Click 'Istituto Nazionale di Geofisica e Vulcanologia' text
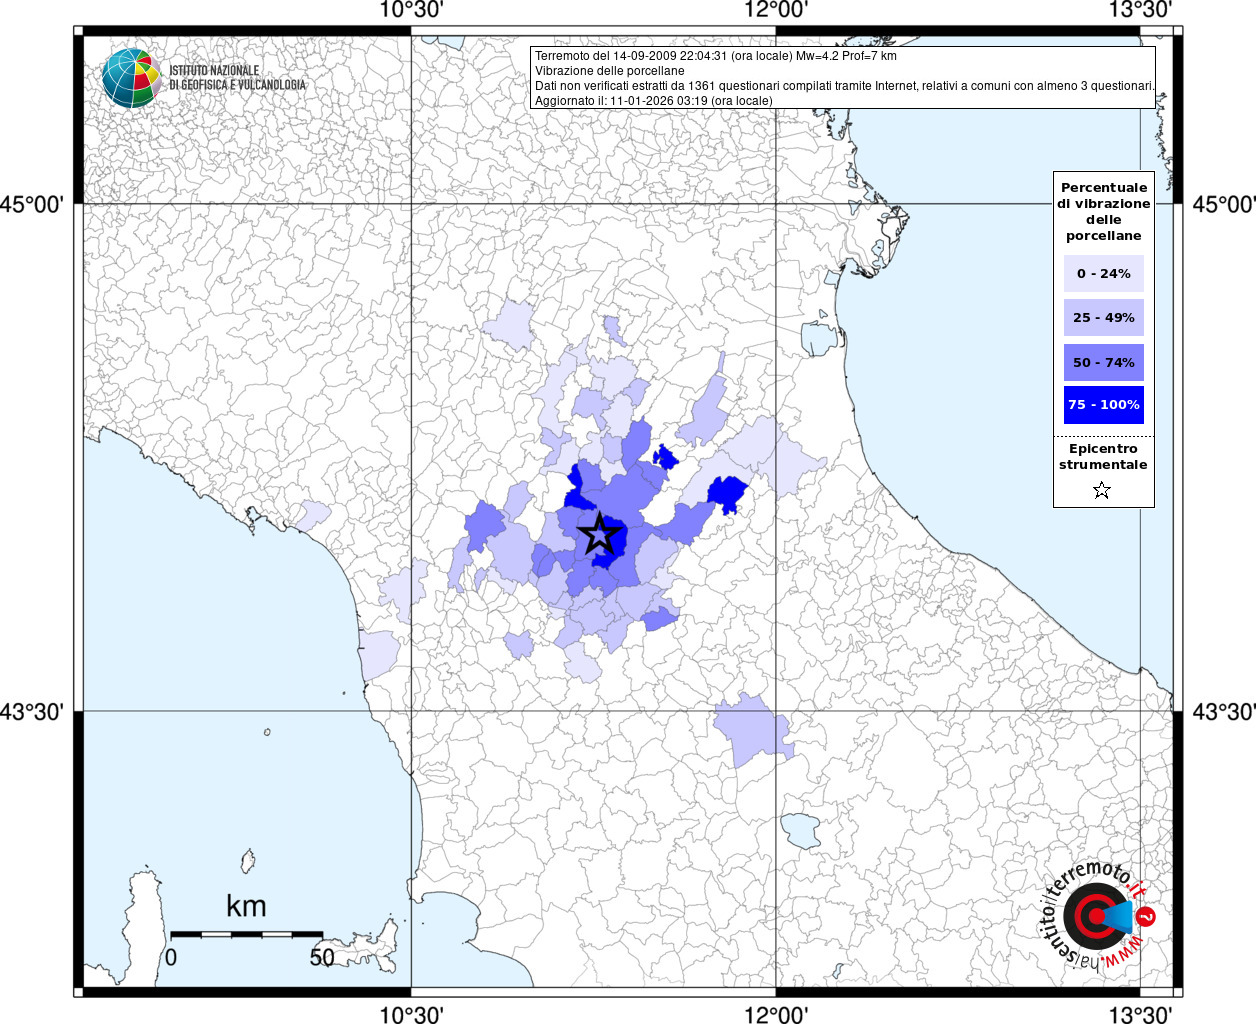 pos(237,78)
